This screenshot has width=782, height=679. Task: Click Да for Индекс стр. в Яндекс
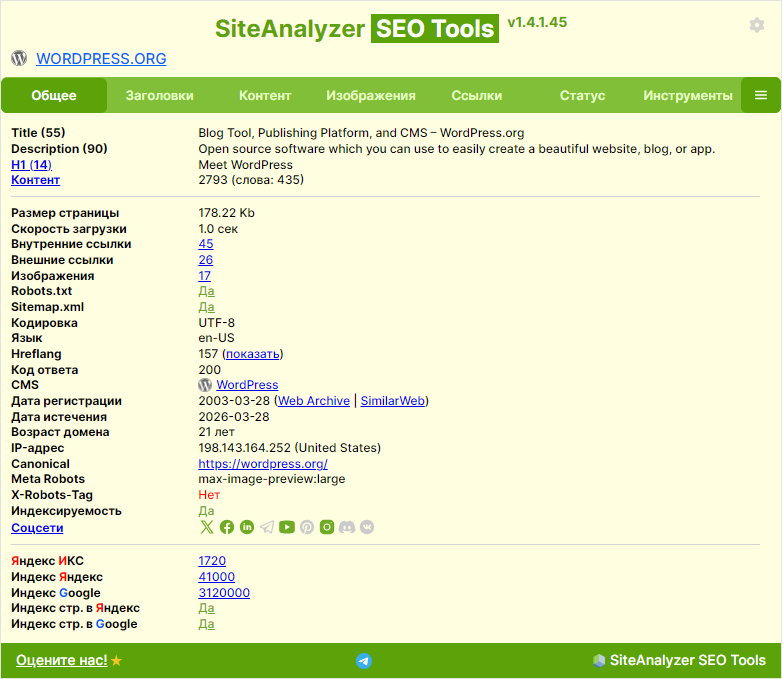tap(206, 608)
